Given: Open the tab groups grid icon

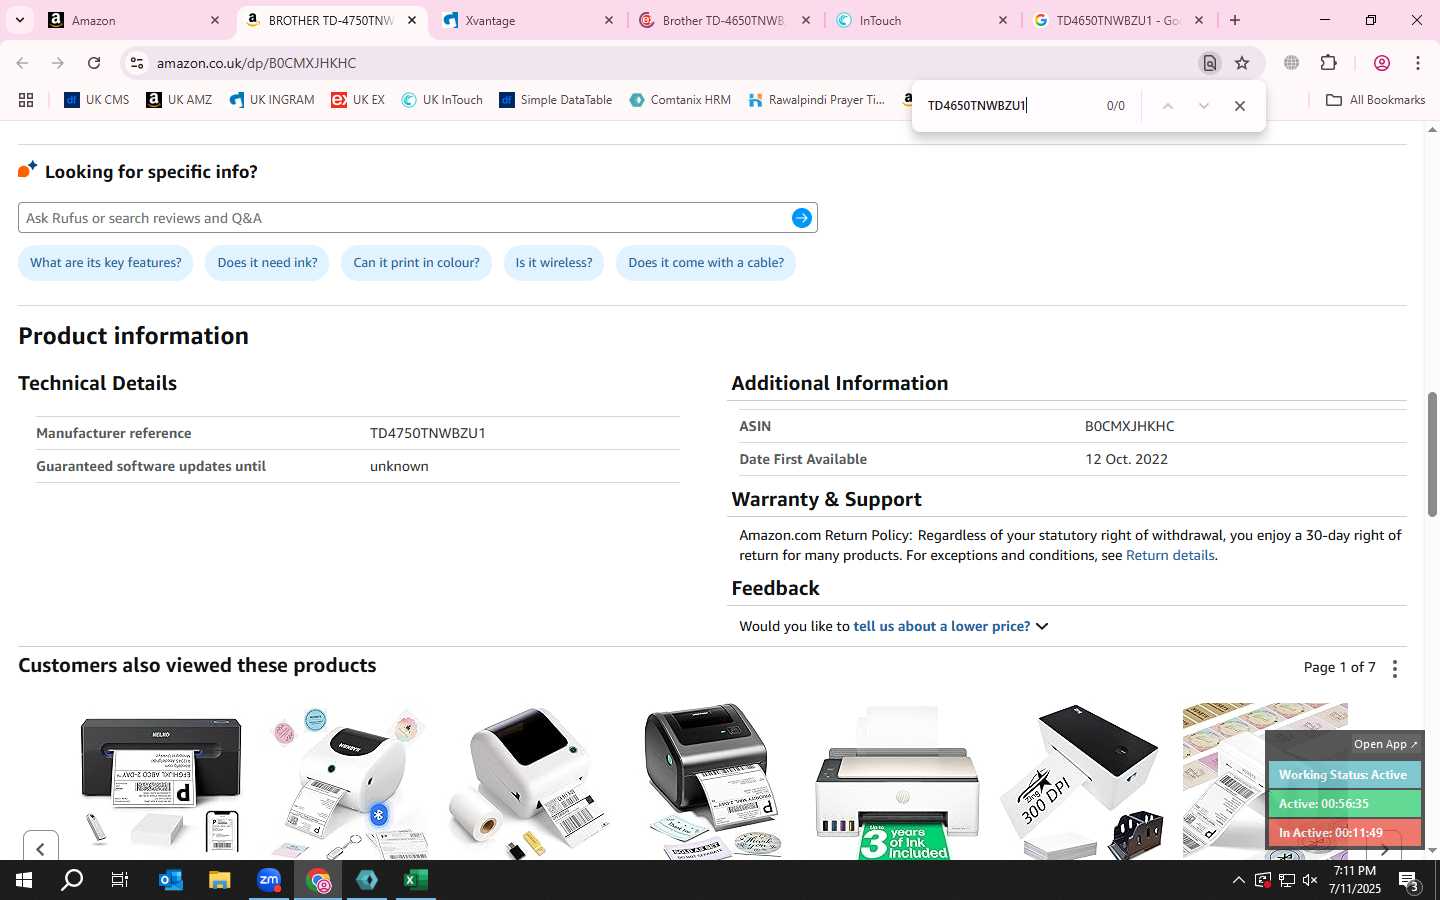Looking at the screenshot, I should point(26,100).
